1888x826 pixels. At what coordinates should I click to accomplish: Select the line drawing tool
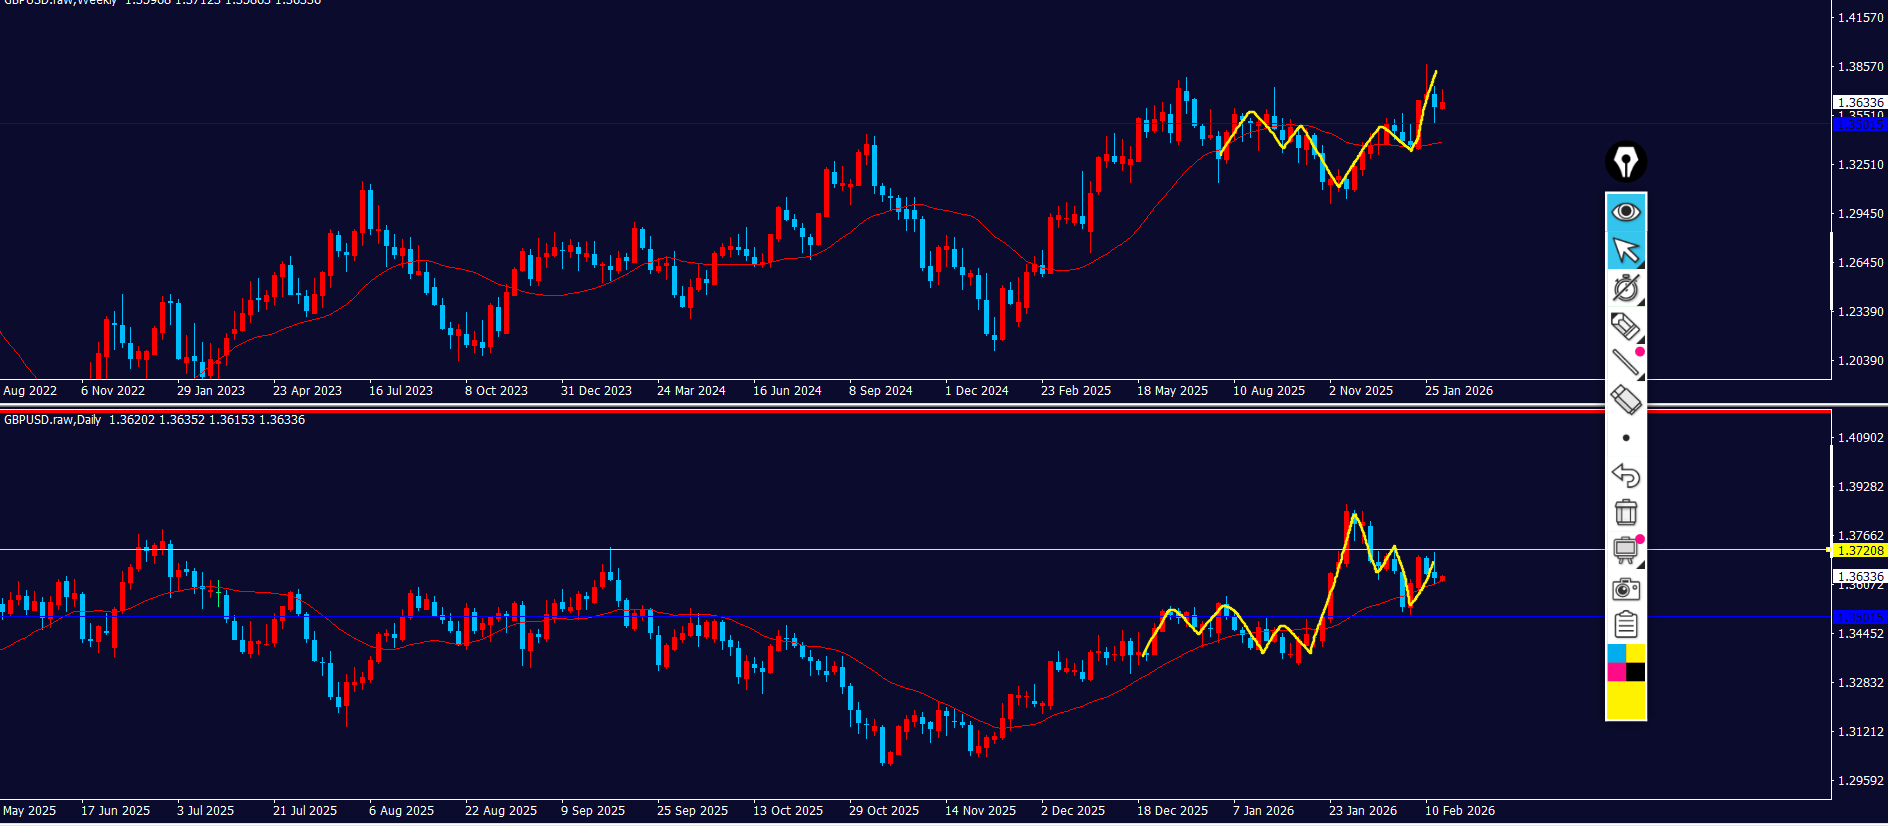tap(1625, 363)
